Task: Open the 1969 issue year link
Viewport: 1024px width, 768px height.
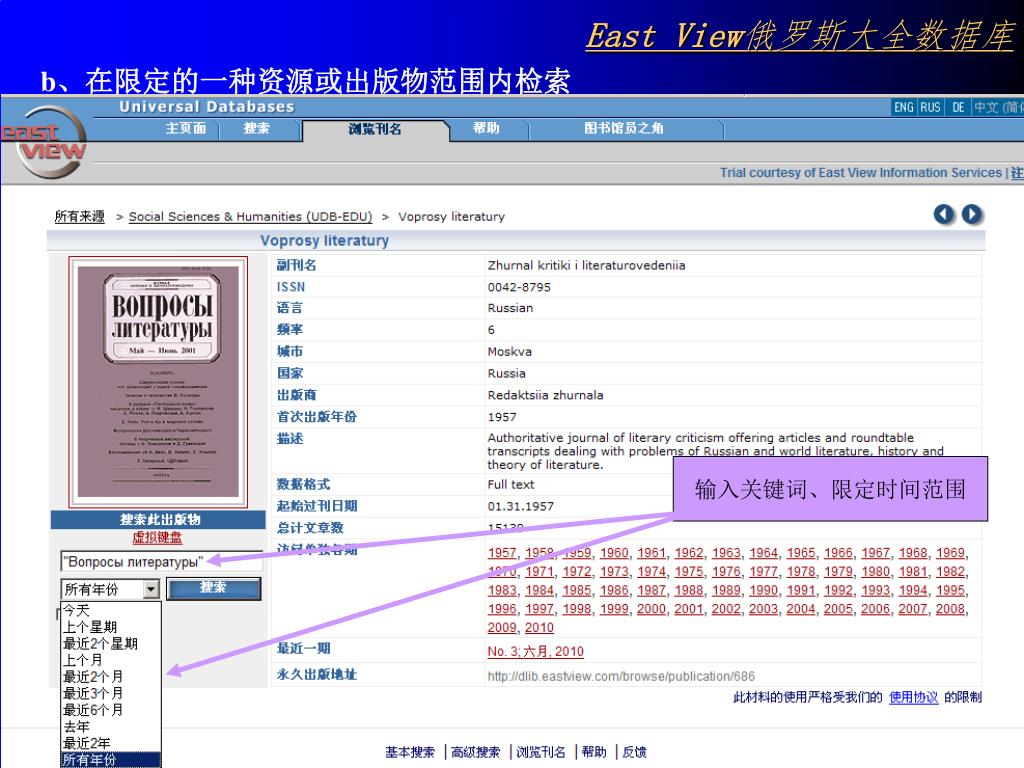Action: (x=950, y=552)
